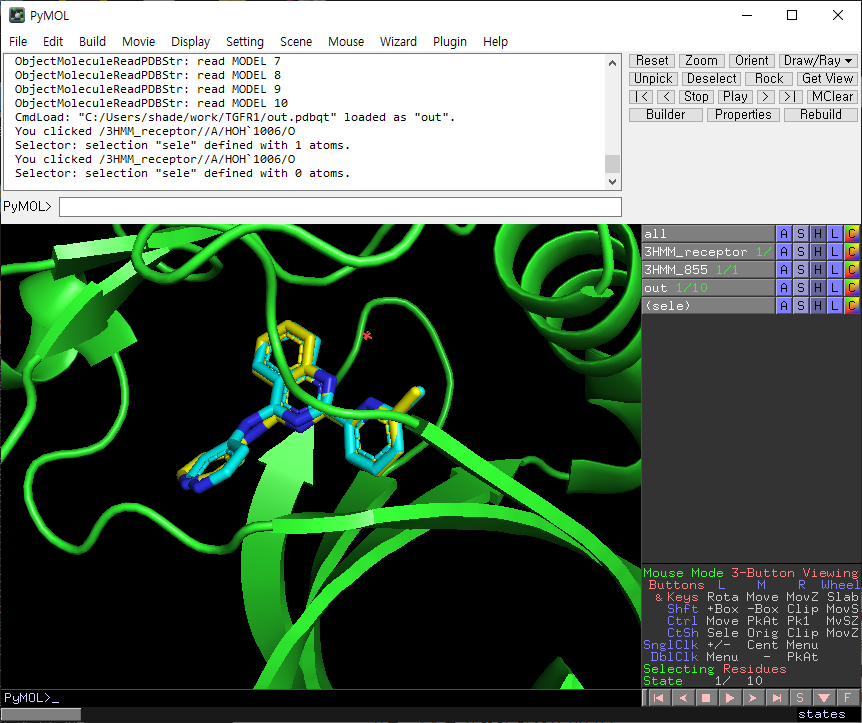The image size is (862, 723).
Task: Open Hide menu for 3HMM_receptor
Action: tap(818, 252)
